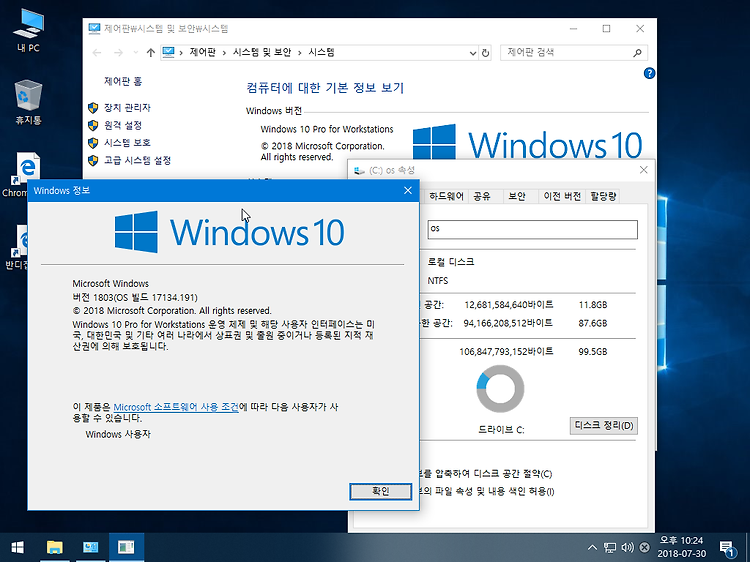Expand the address bar history dropdown
Viewport: 750px width, 562px height.
[x=473, y=53]
